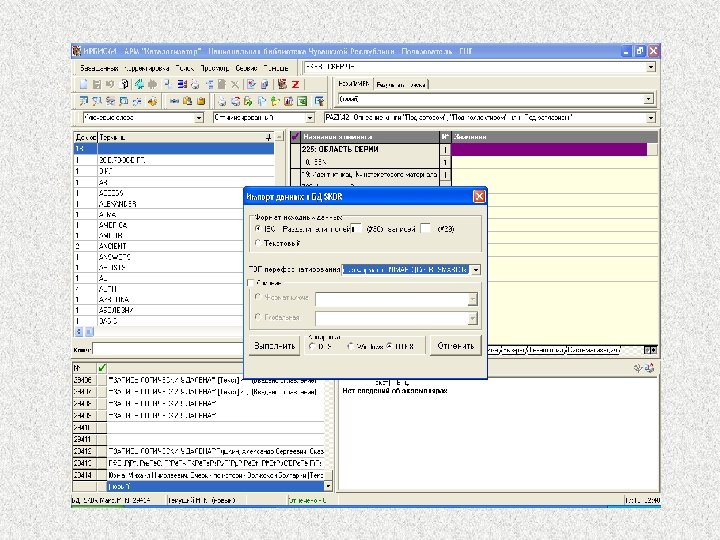Enable the Слияние checkbox in import dialog

pos(251,283)
